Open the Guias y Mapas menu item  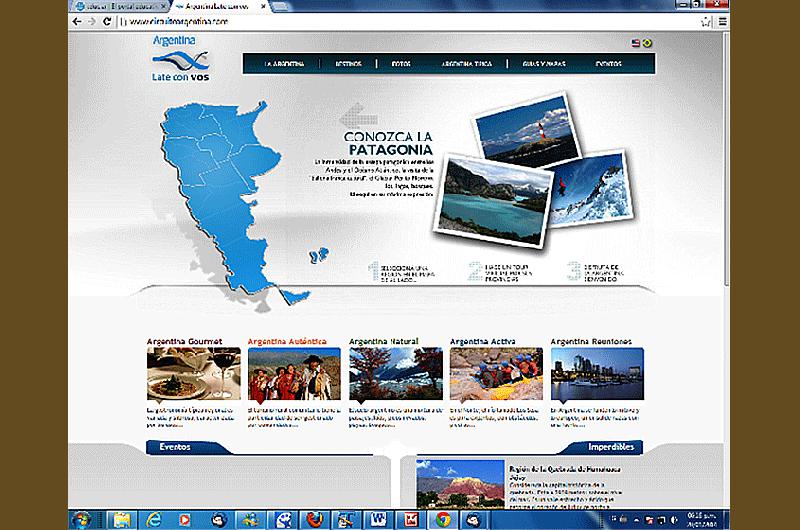[x=544, y=64]
